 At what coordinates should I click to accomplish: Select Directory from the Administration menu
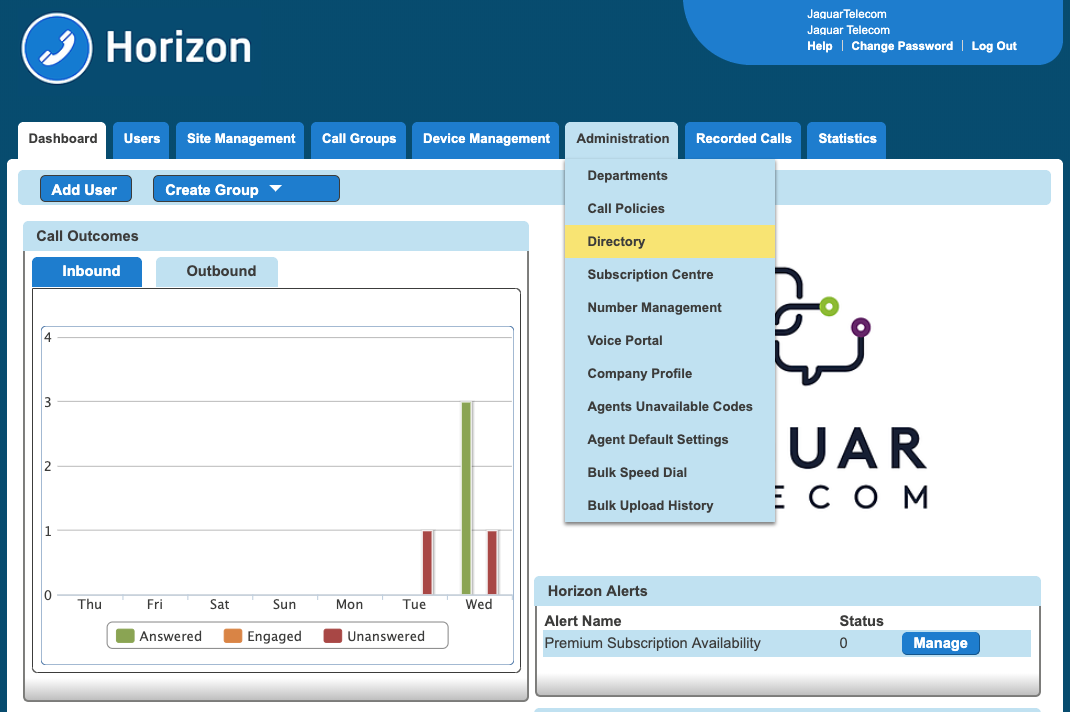[616, 242]
